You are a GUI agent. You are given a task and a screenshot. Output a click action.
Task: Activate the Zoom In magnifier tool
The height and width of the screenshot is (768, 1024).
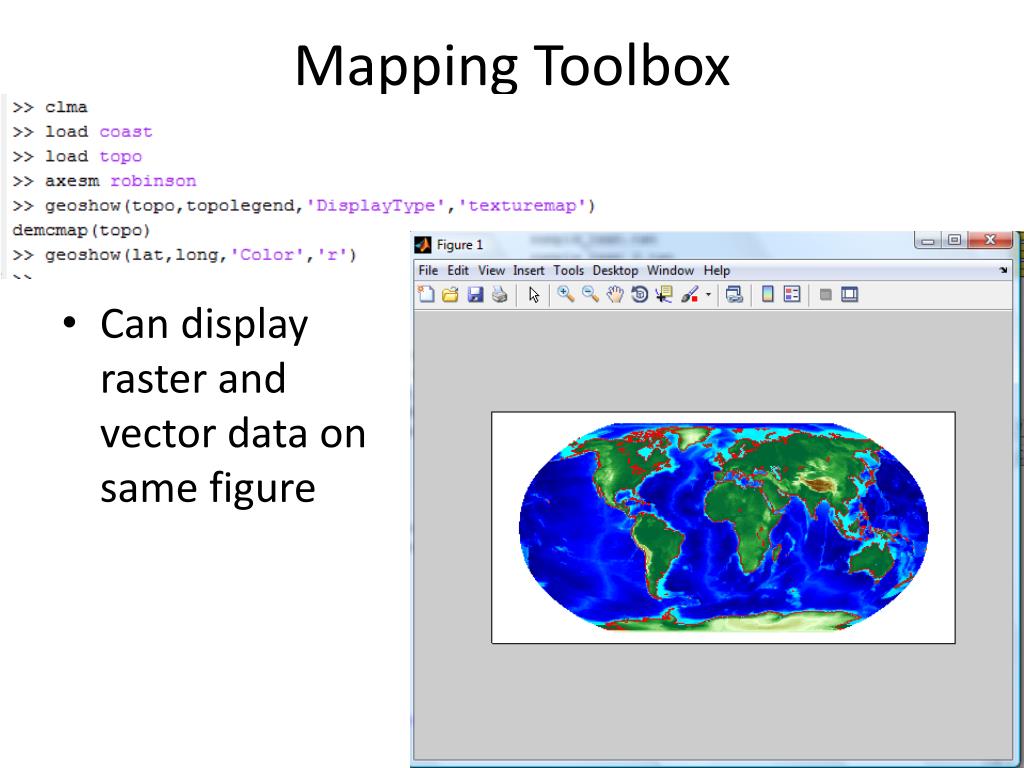[566, 295]
